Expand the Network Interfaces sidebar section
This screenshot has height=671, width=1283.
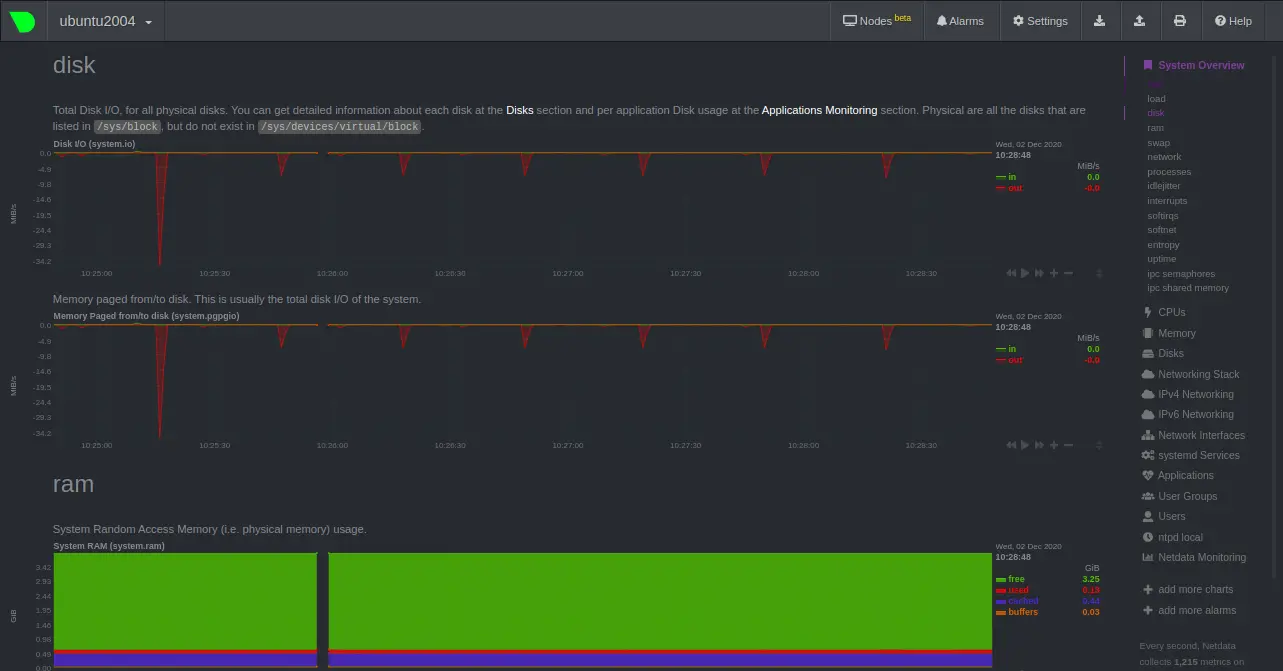point(1201,435)
